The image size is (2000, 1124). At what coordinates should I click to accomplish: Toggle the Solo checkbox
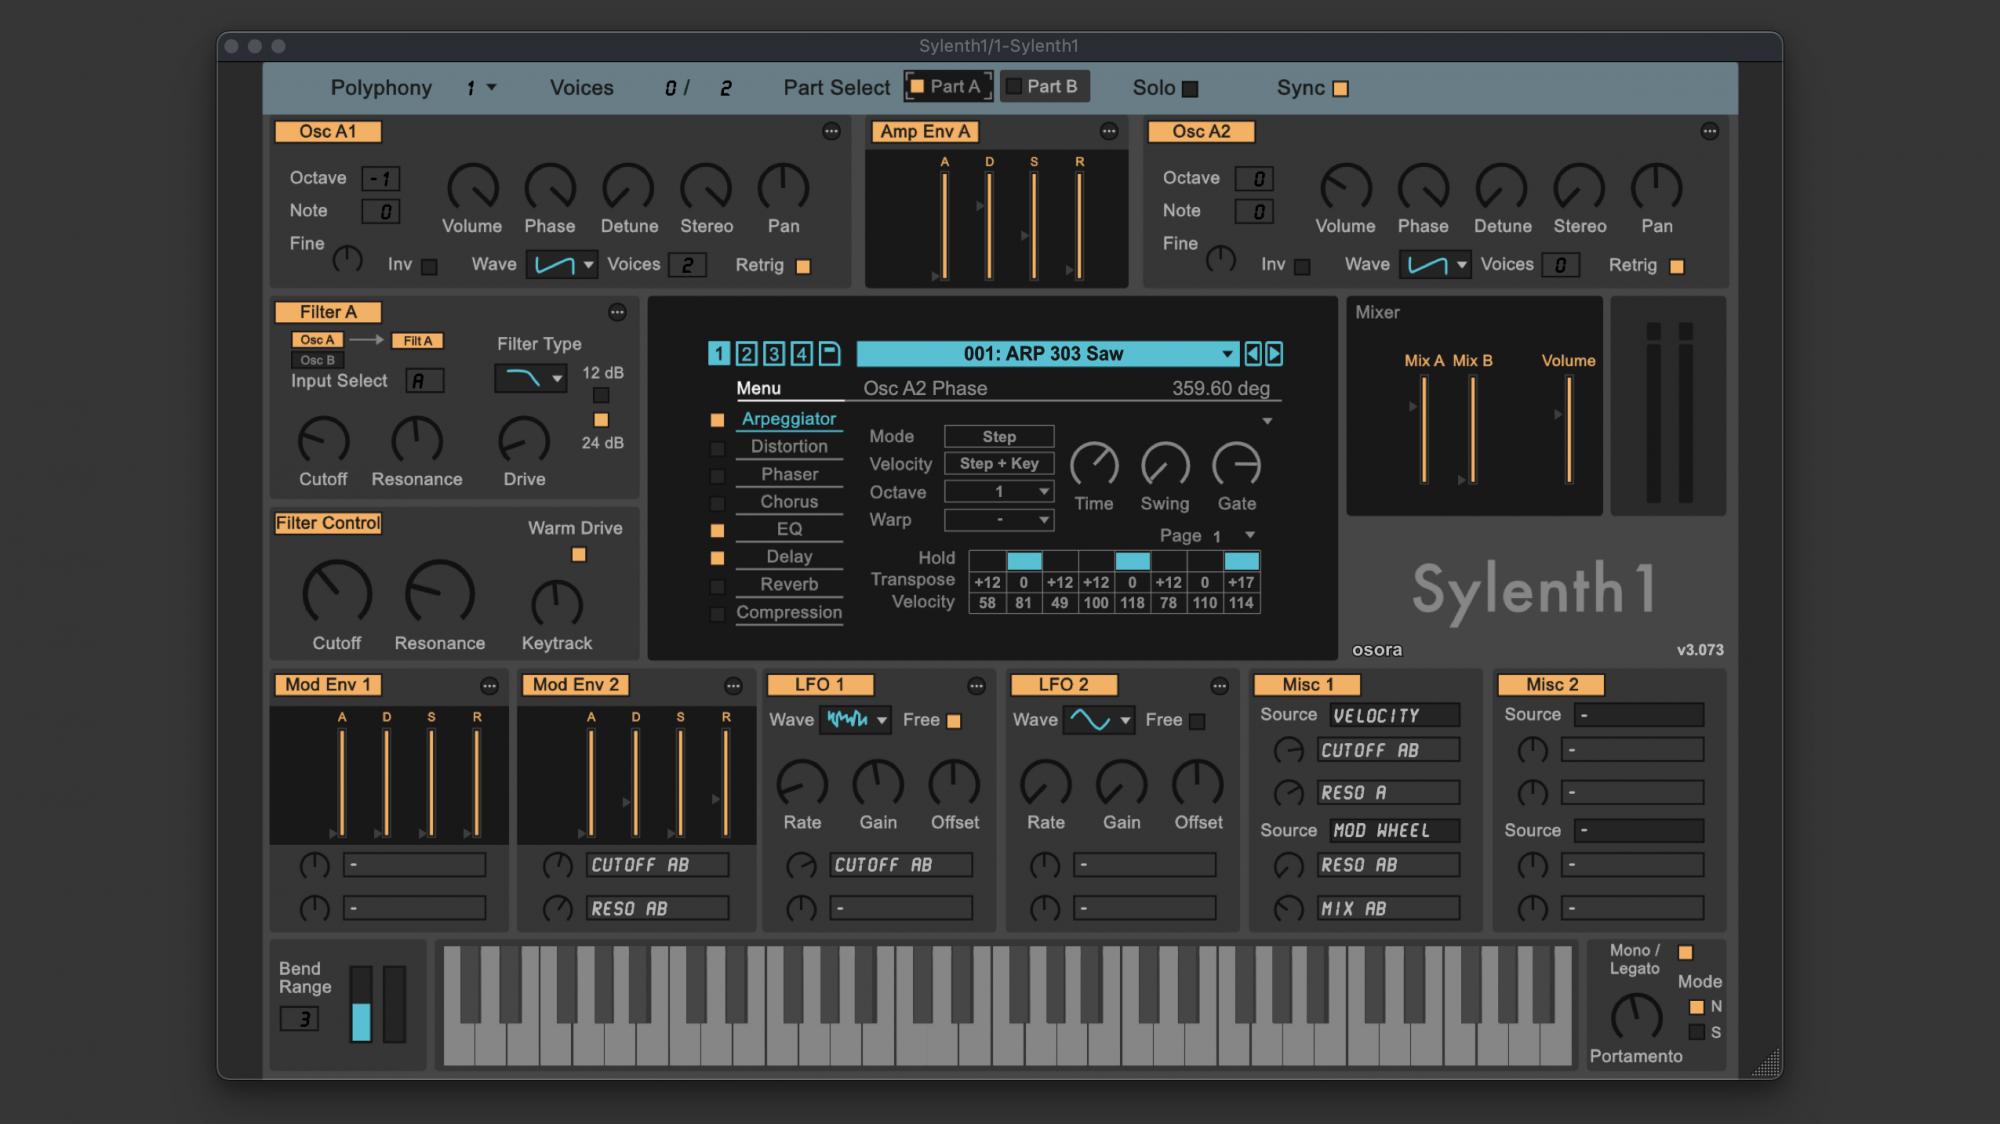click(1190, 89)
